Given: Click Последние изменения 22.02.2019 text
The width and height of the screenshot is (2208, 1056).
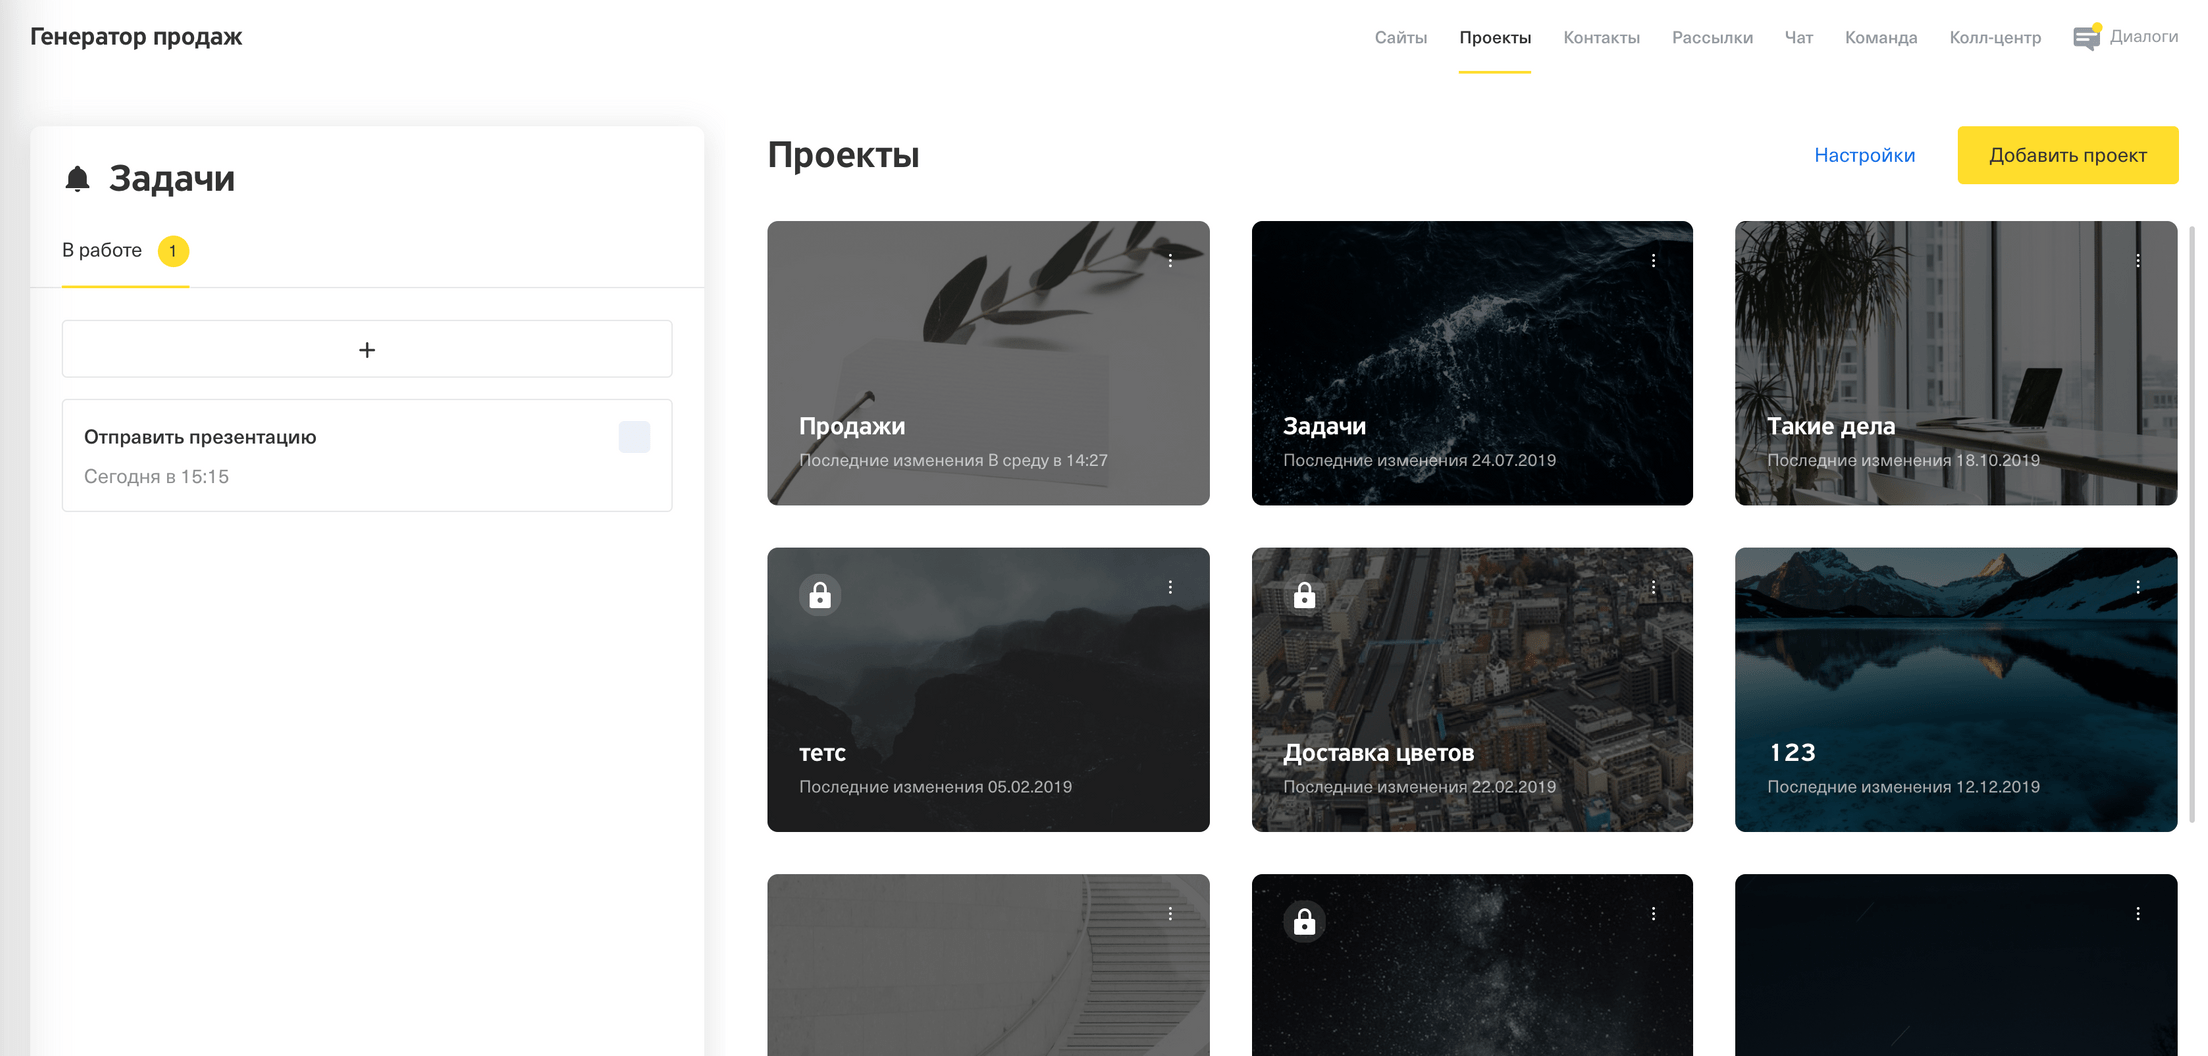Looking at the screenshot, I should (x=1419, y=787).
